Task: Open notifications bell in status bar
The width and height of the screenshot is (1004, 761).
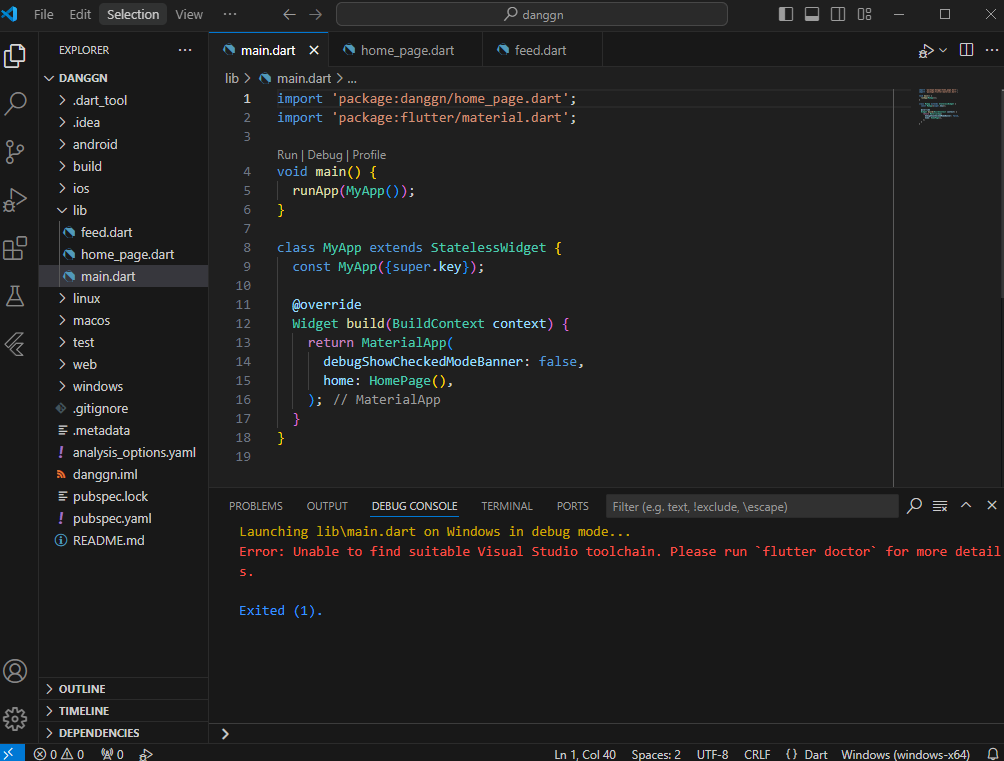Action: (992, 754)
